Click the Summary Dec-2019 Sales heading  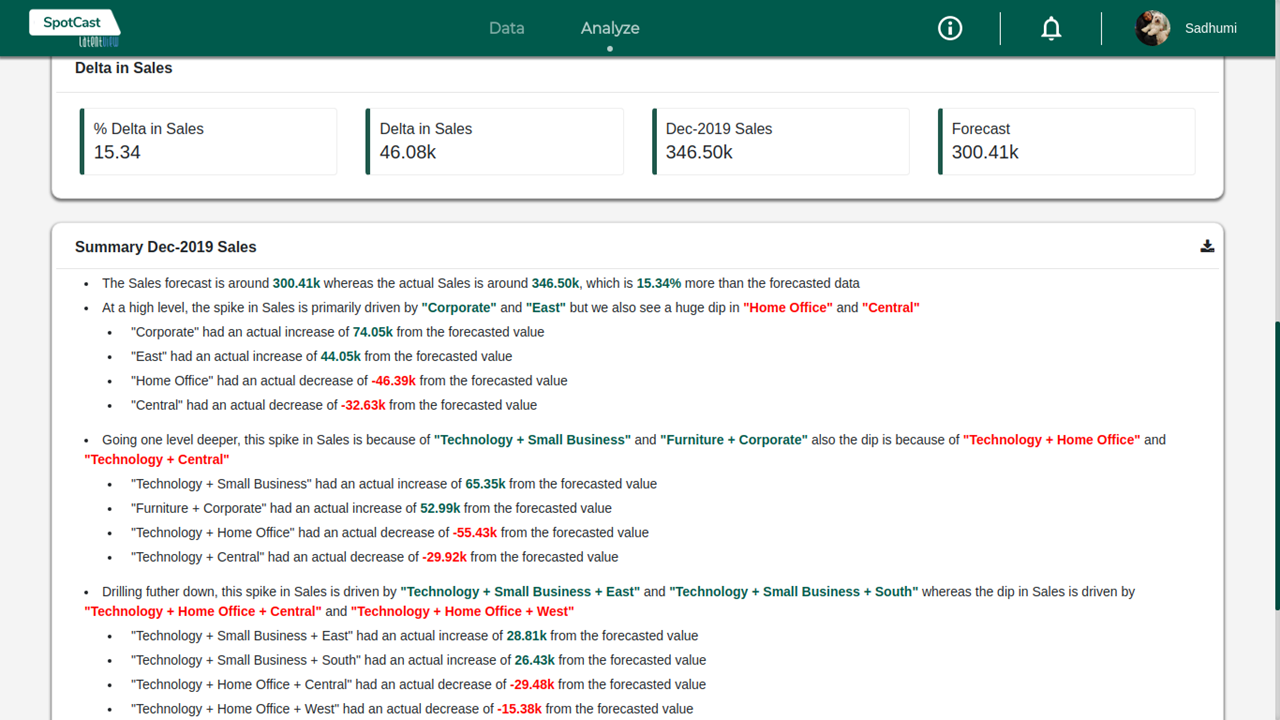(166, 247)
